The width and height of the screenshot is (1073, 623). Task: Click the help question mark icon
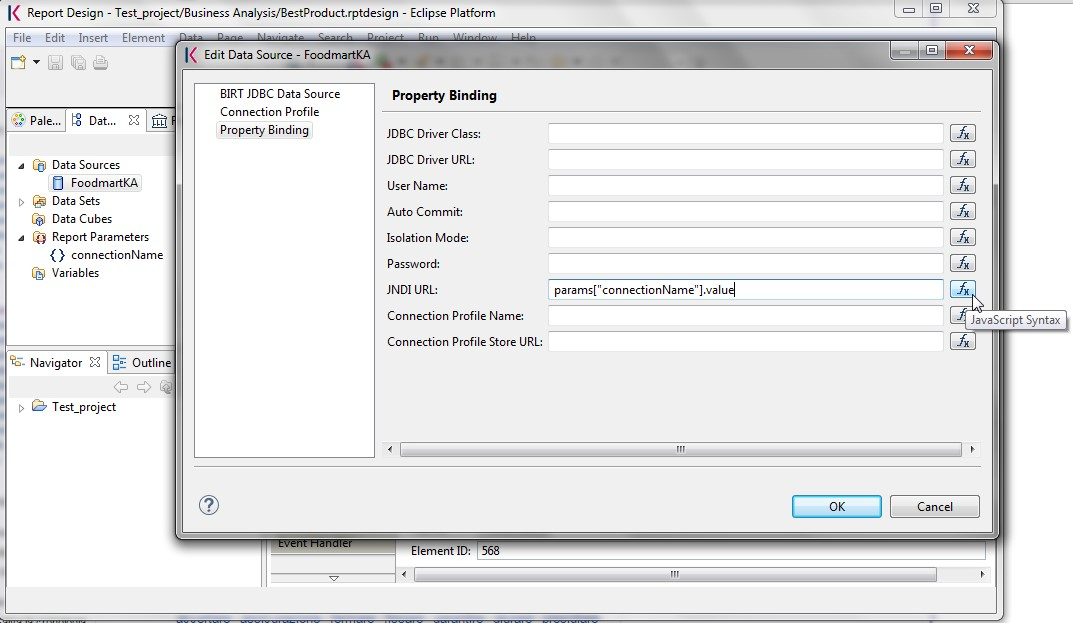tap(209, 505)
